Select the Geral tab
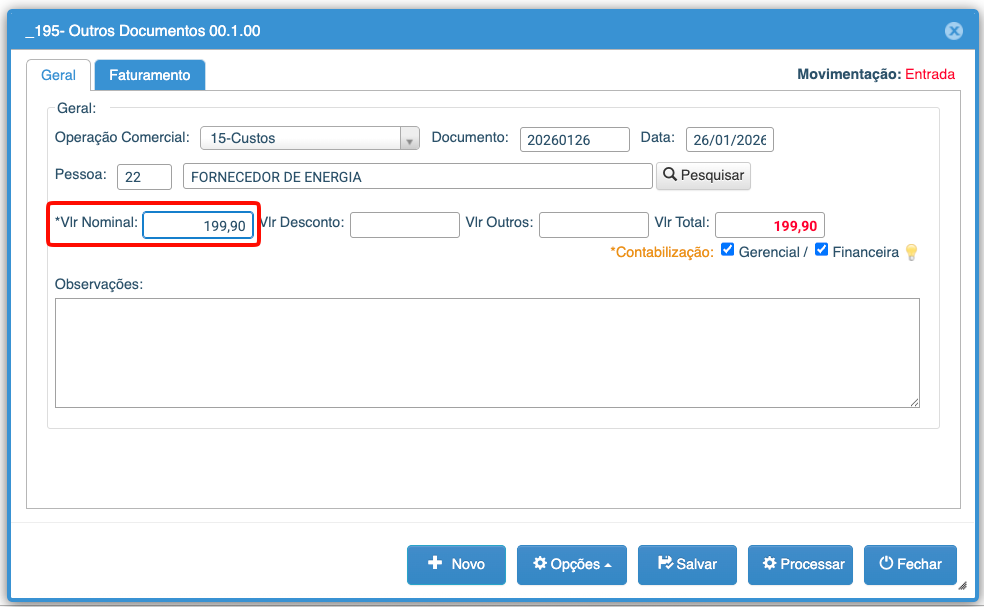 58,75
